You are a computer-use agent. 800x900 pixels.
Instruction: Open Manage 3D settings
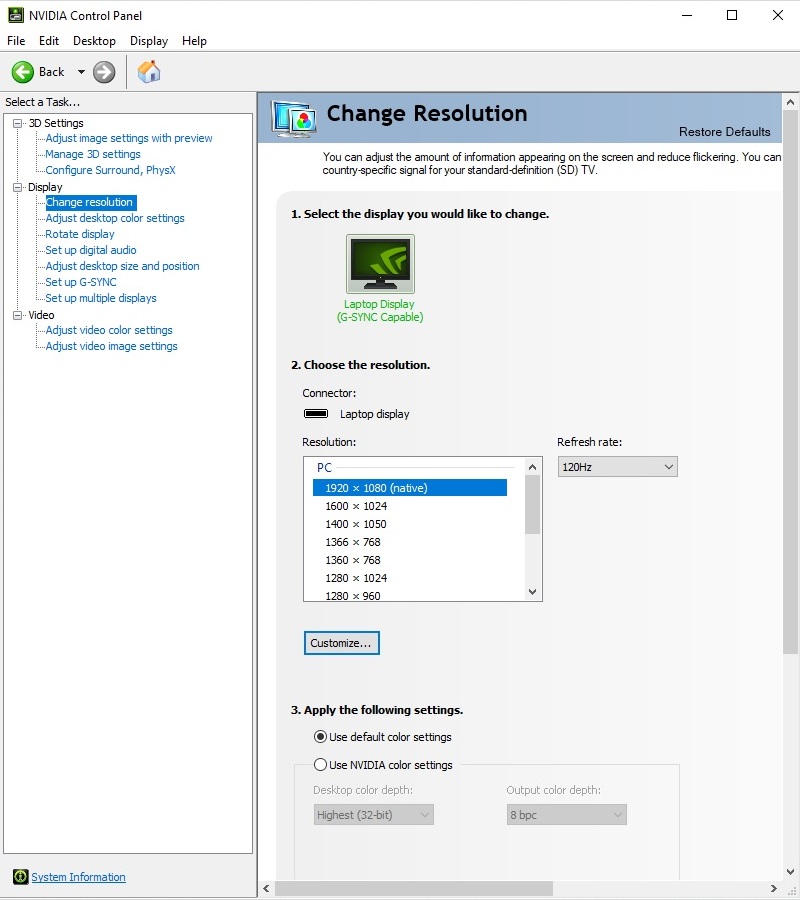pyautogui.click(x=93, y=154)
